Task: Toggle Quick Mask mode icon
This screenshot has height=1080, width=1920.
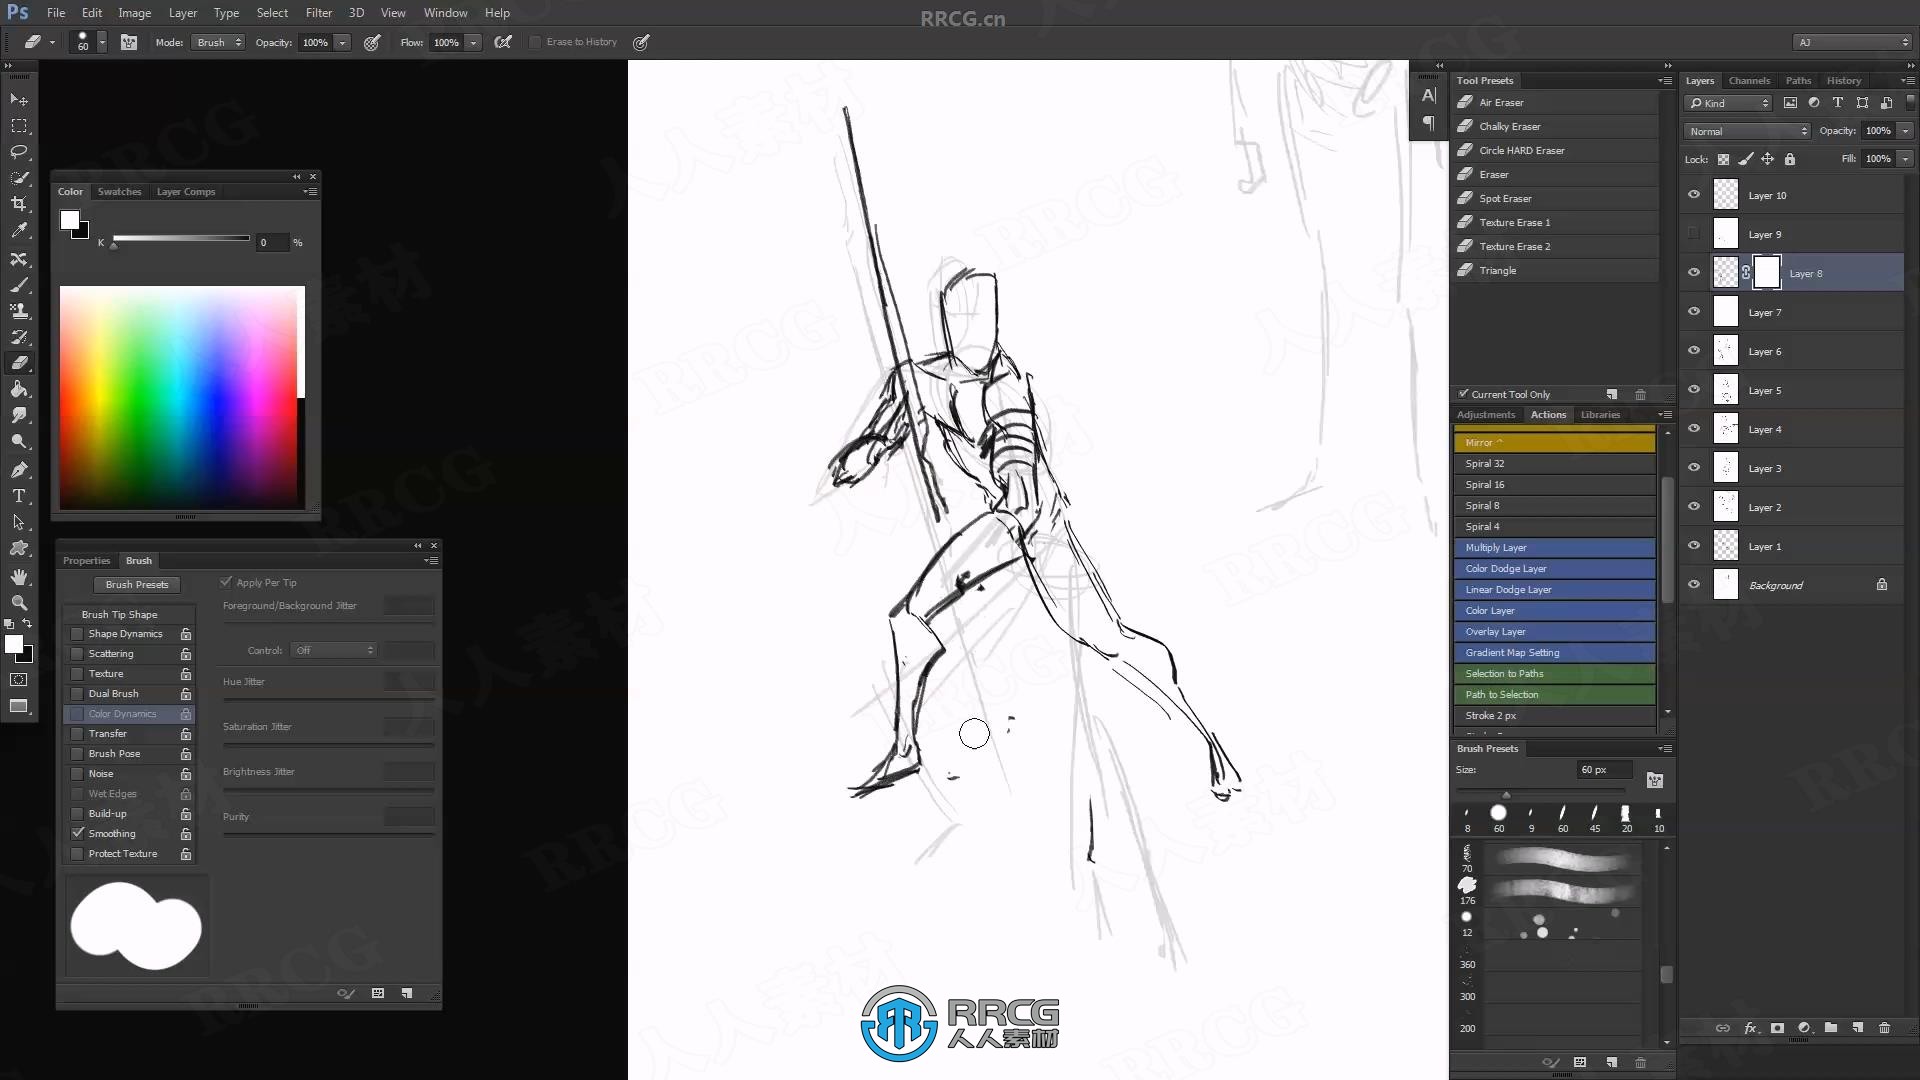Action: coord(19,680)
